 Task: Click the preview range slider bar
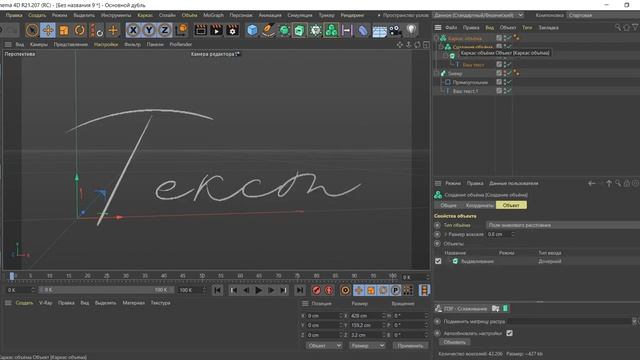[x=106, y=290]
